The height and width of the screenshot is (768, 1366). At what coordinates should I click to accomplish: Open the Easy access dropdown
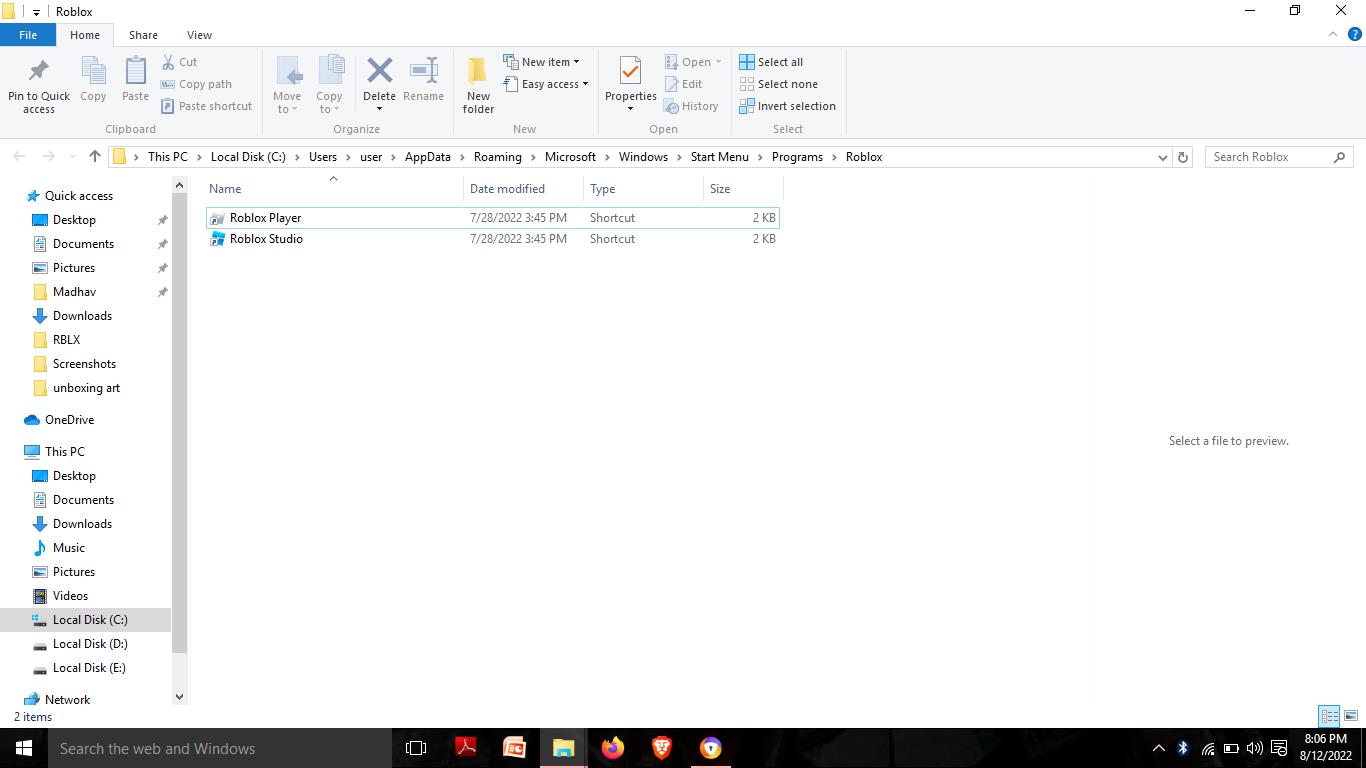point(546,84)
